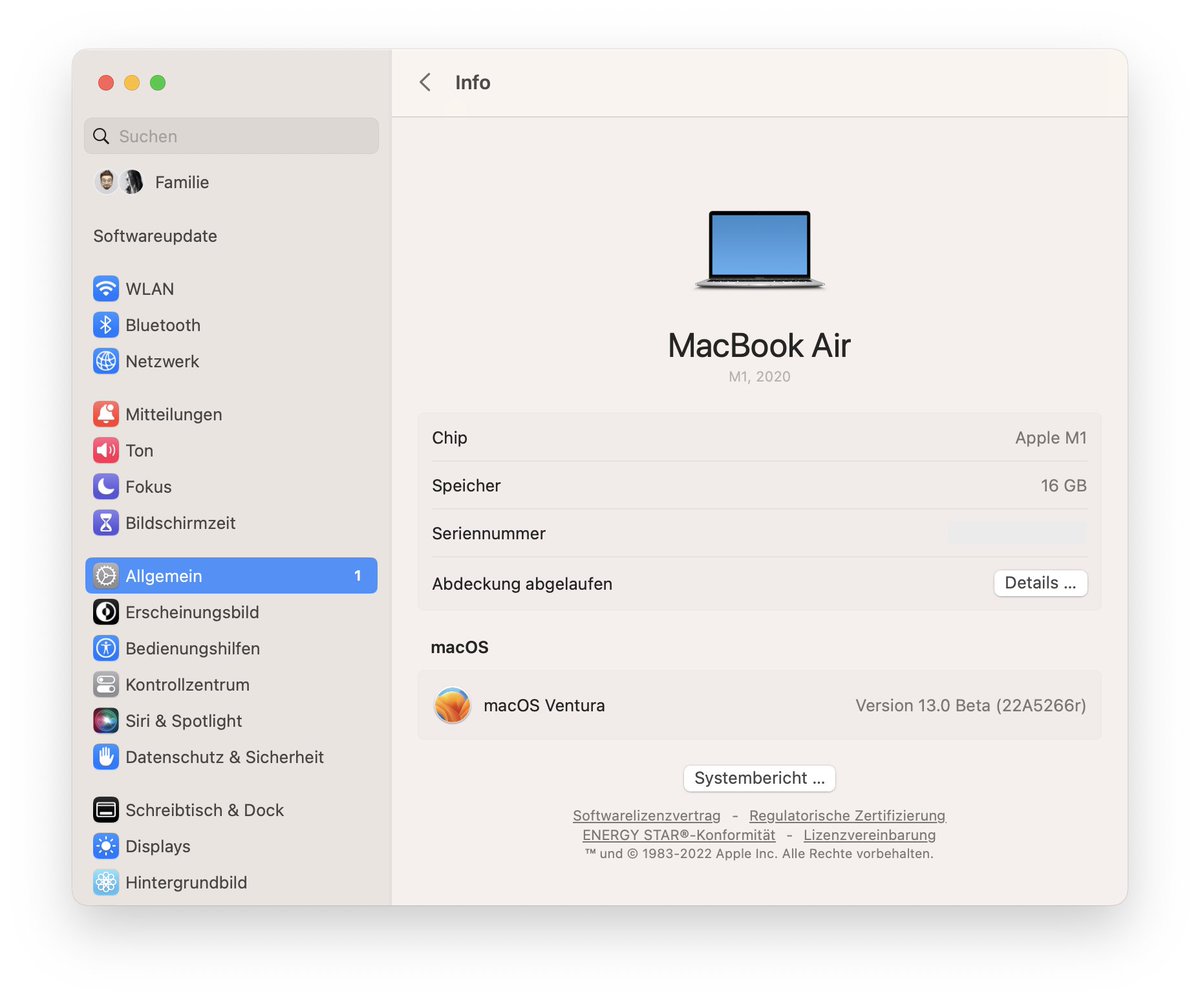
Task: Select the Fokus moon icon
Action: 106,487
